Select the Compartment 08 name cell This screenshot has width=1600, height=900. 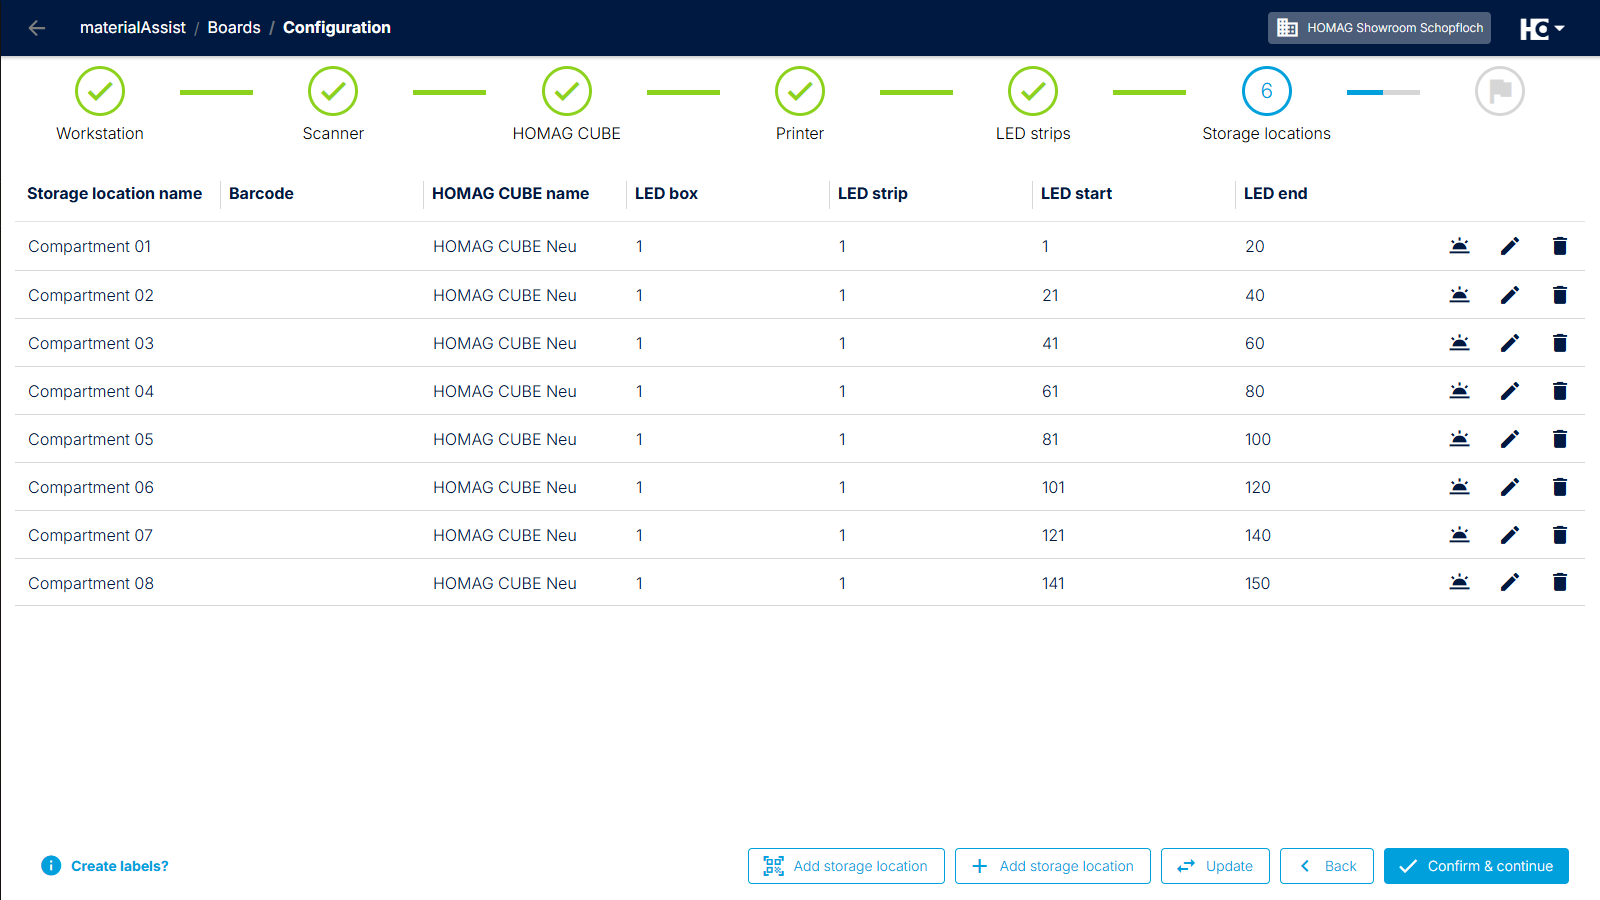coord(91,583)
